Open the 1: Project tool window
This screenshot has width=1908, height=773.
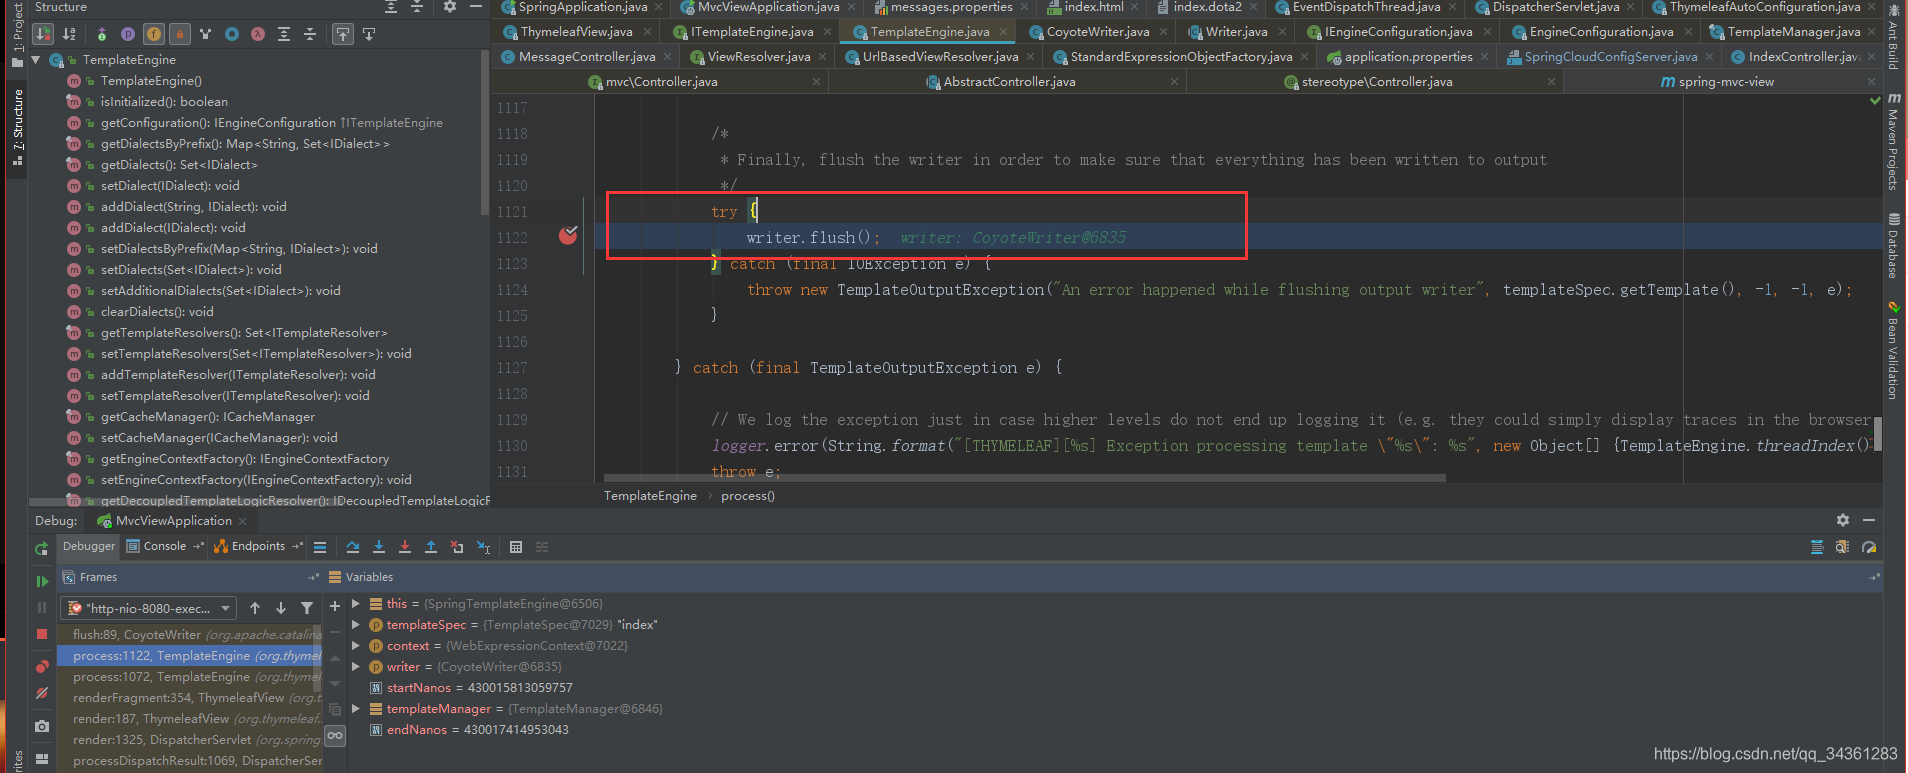click(17, 34)
